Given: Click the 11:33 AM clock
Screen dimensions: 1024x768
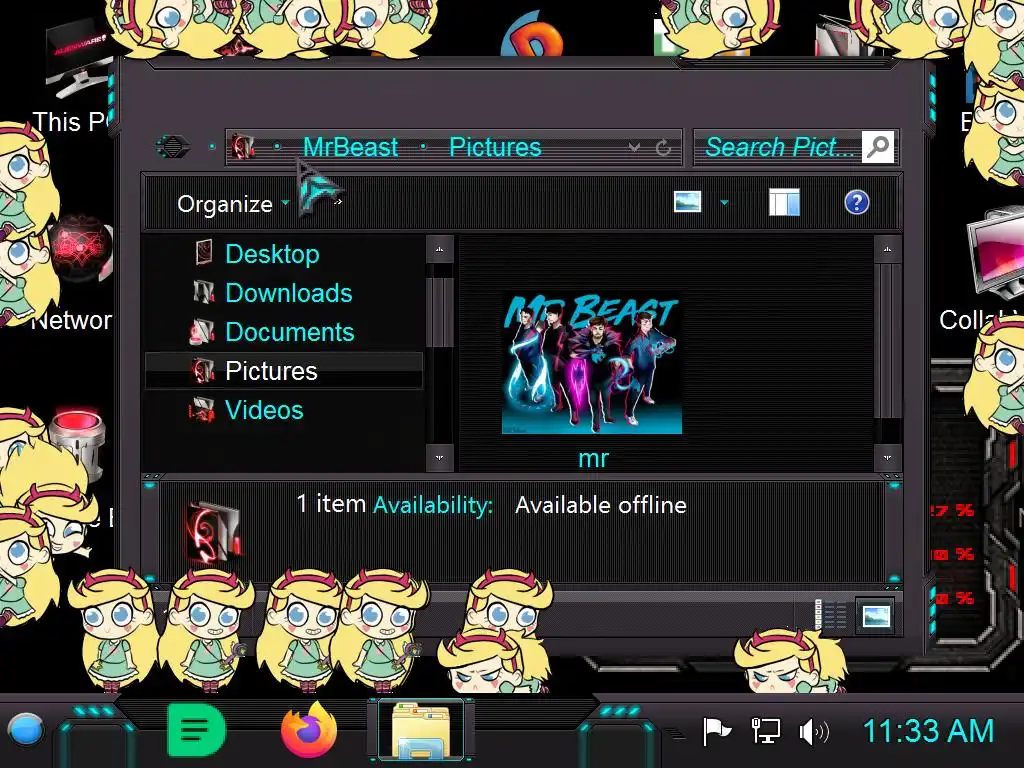Looking at the screenshot, I should pos(928,731).
